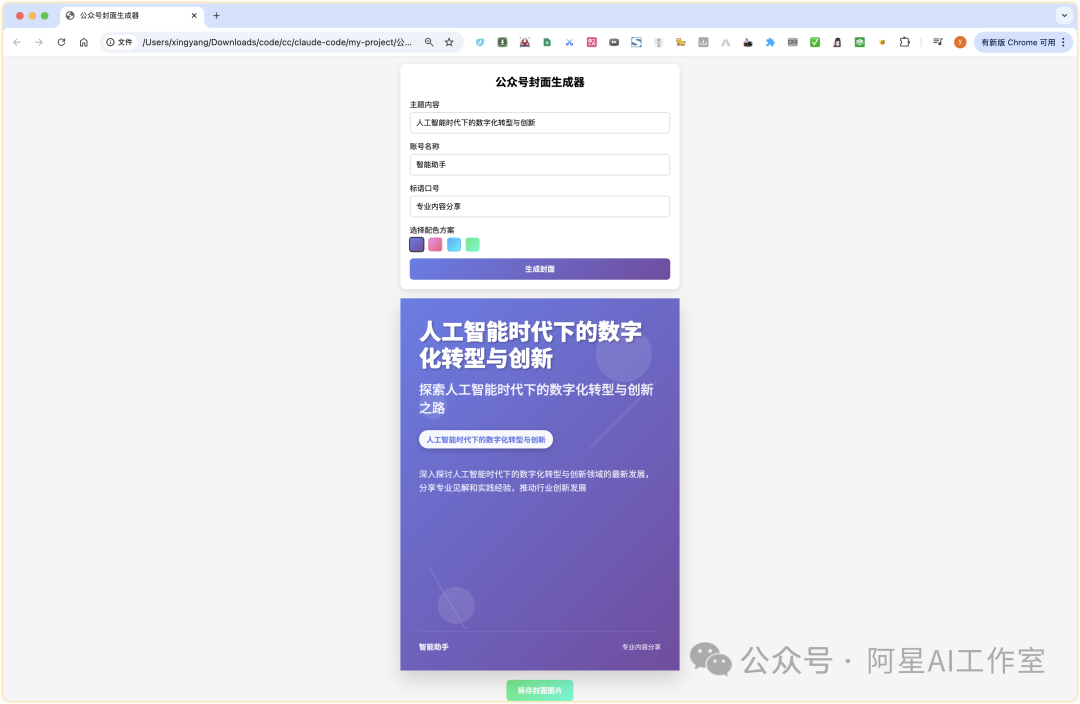Click the 智能助手 footer text on the cover

434,647
